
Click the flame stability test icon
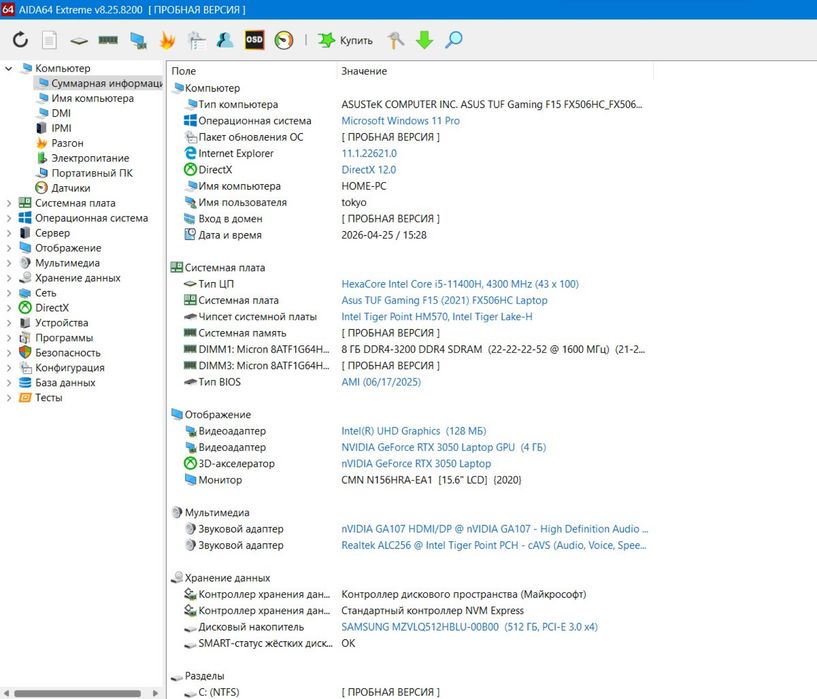pos(167,40)
